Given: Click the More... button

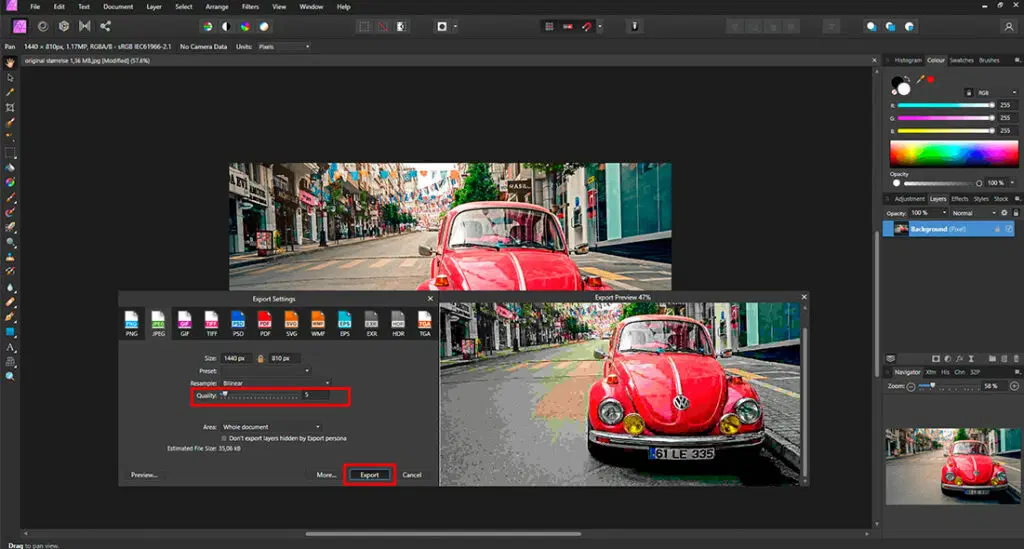Looking at the screenshot, I should tap(326, 475).
